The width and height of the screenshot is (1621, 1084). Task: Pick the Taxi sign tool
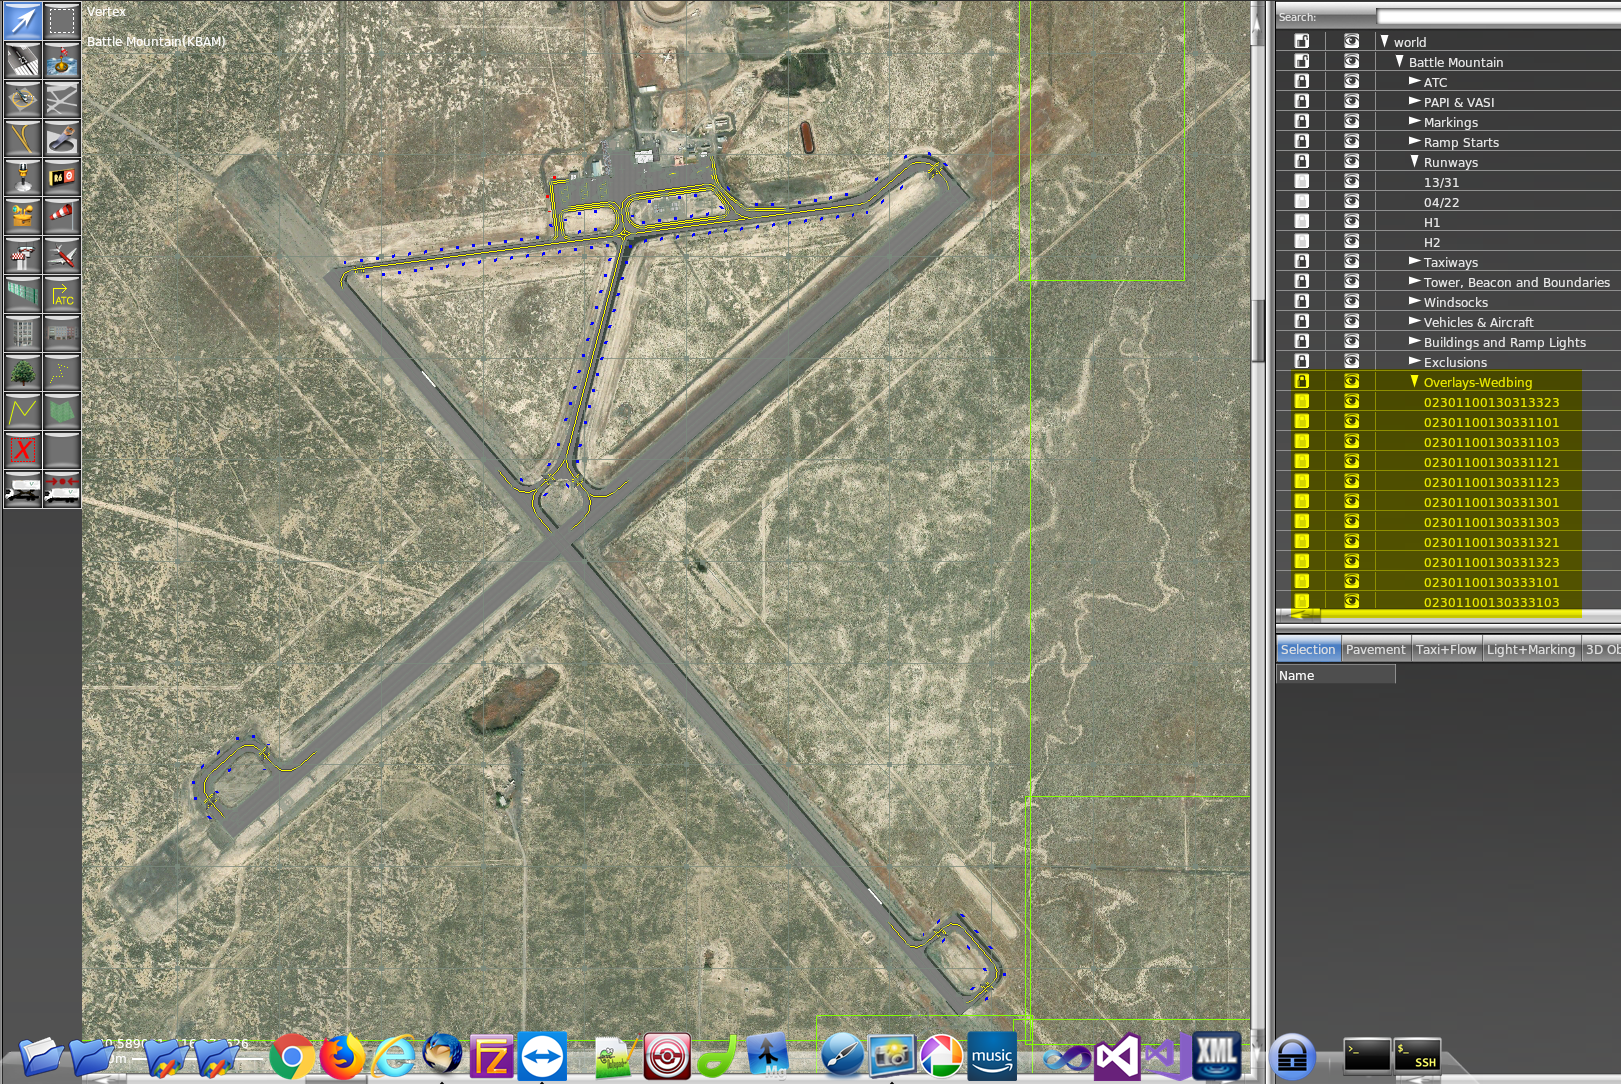click(x=62, y=177)
